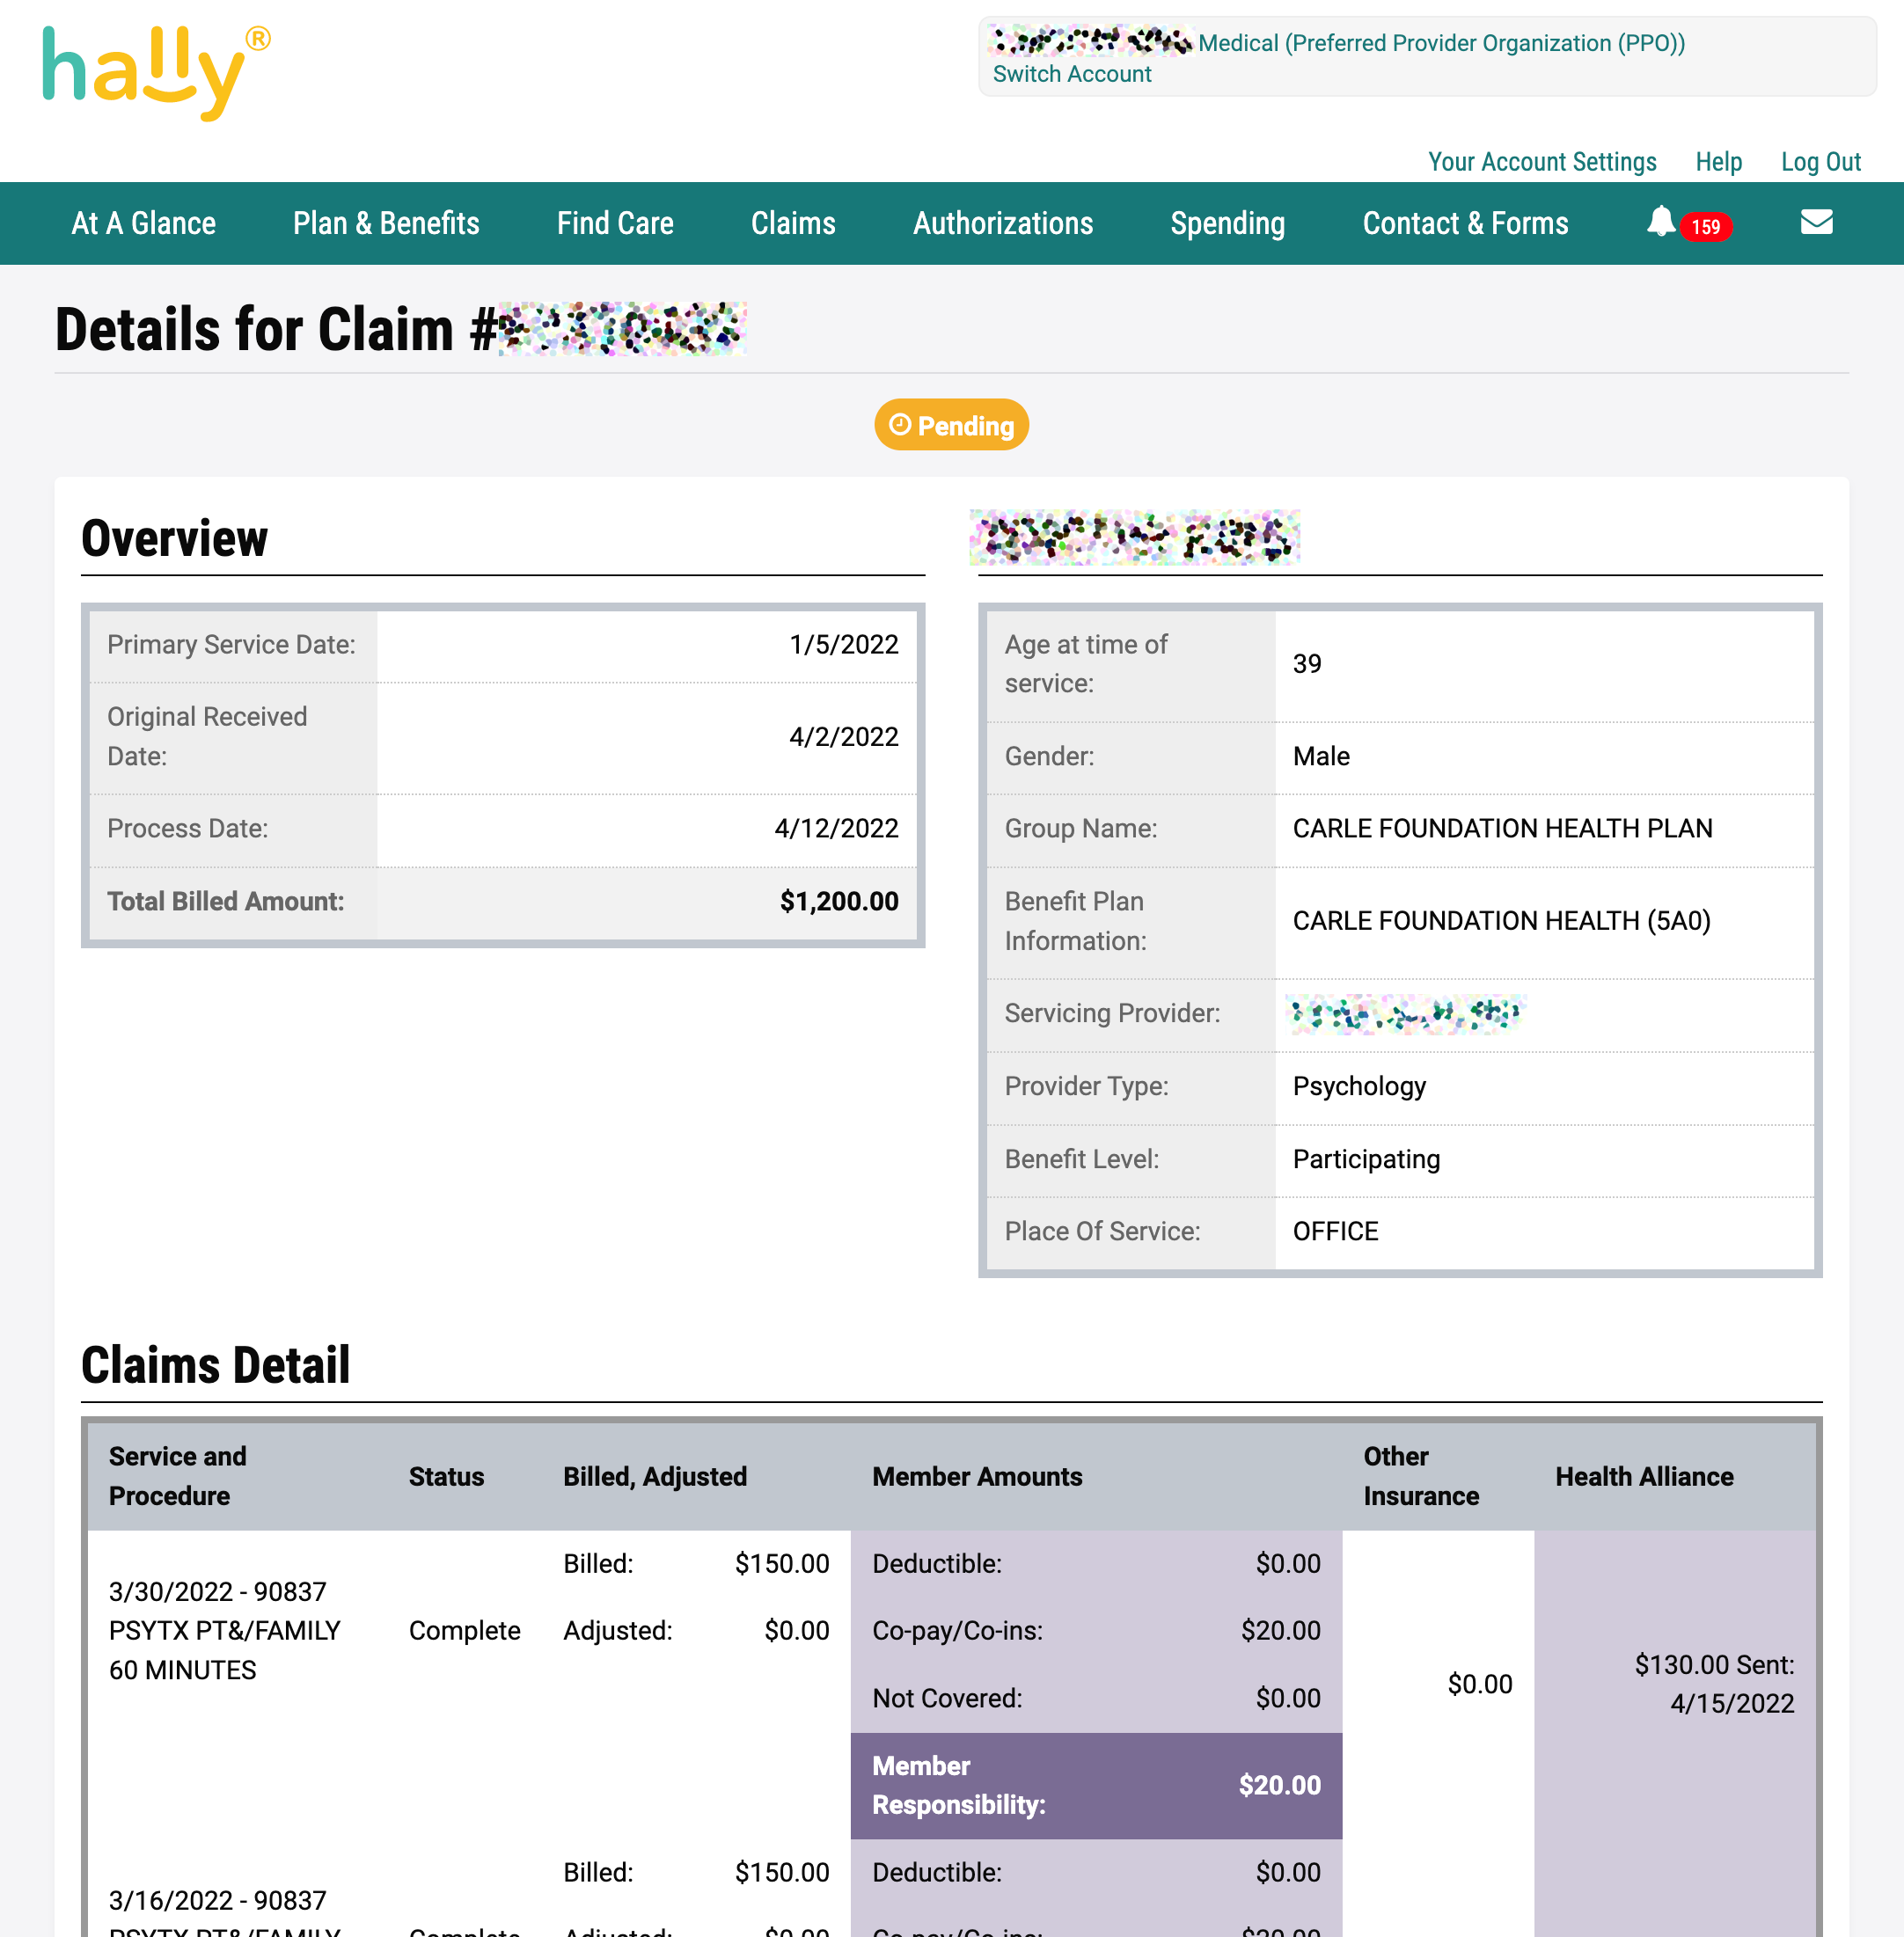Click Other Insurance column header
Screen dimensions: 1904x1937
[1420, 1476]
